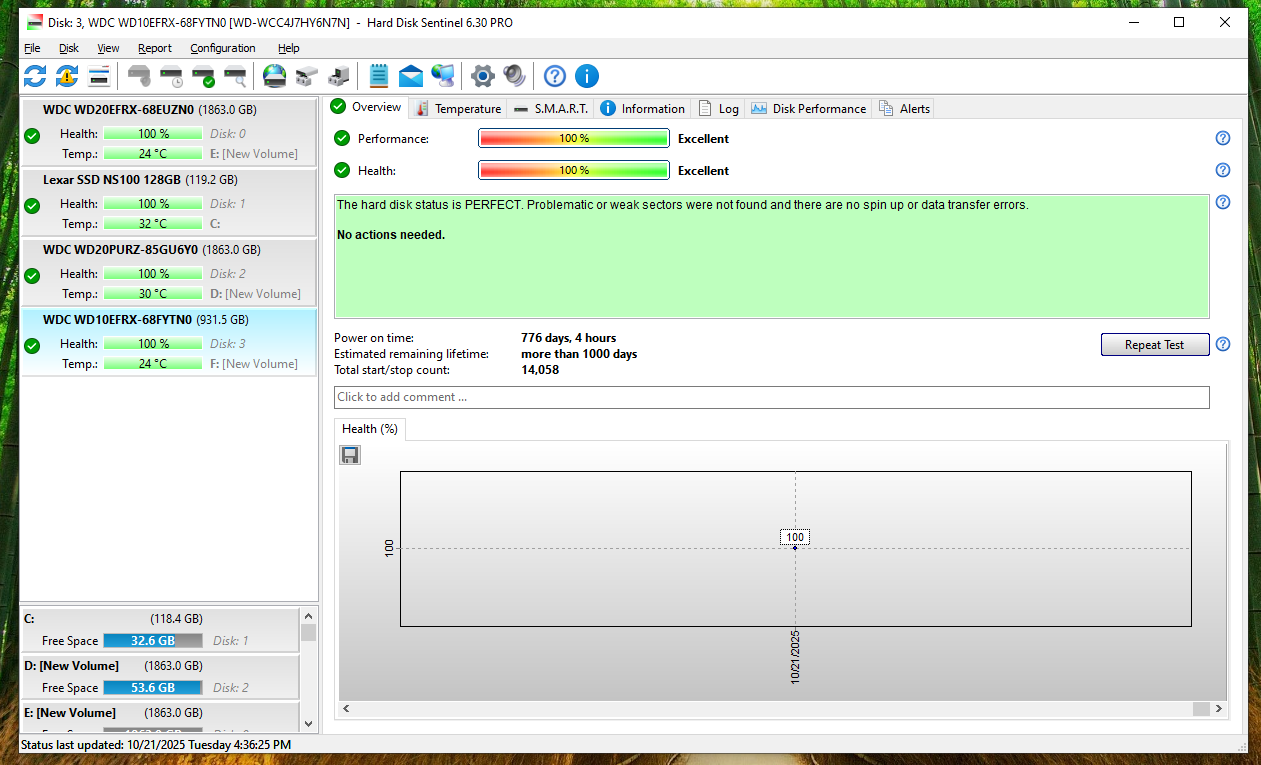Click the disk with green checkmark toolbar icon
Screen dimensions: 1261x765
[x=204, y=75]
